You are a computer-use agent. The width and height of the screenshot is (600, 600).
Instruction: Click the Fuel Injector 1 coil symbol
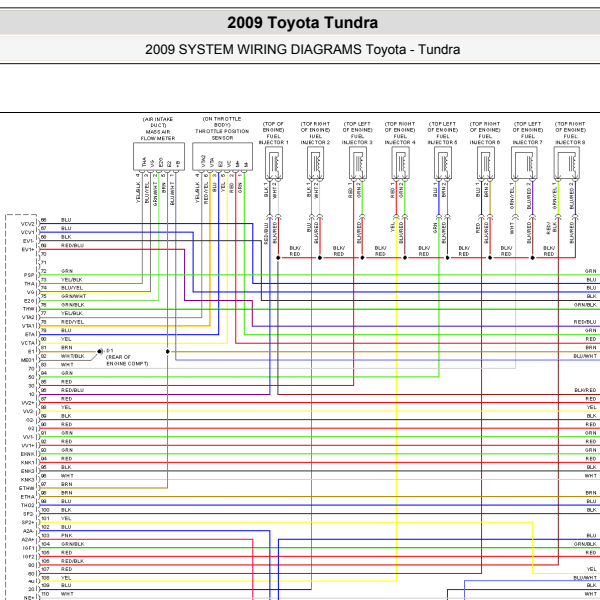click(x=274, y=163)
